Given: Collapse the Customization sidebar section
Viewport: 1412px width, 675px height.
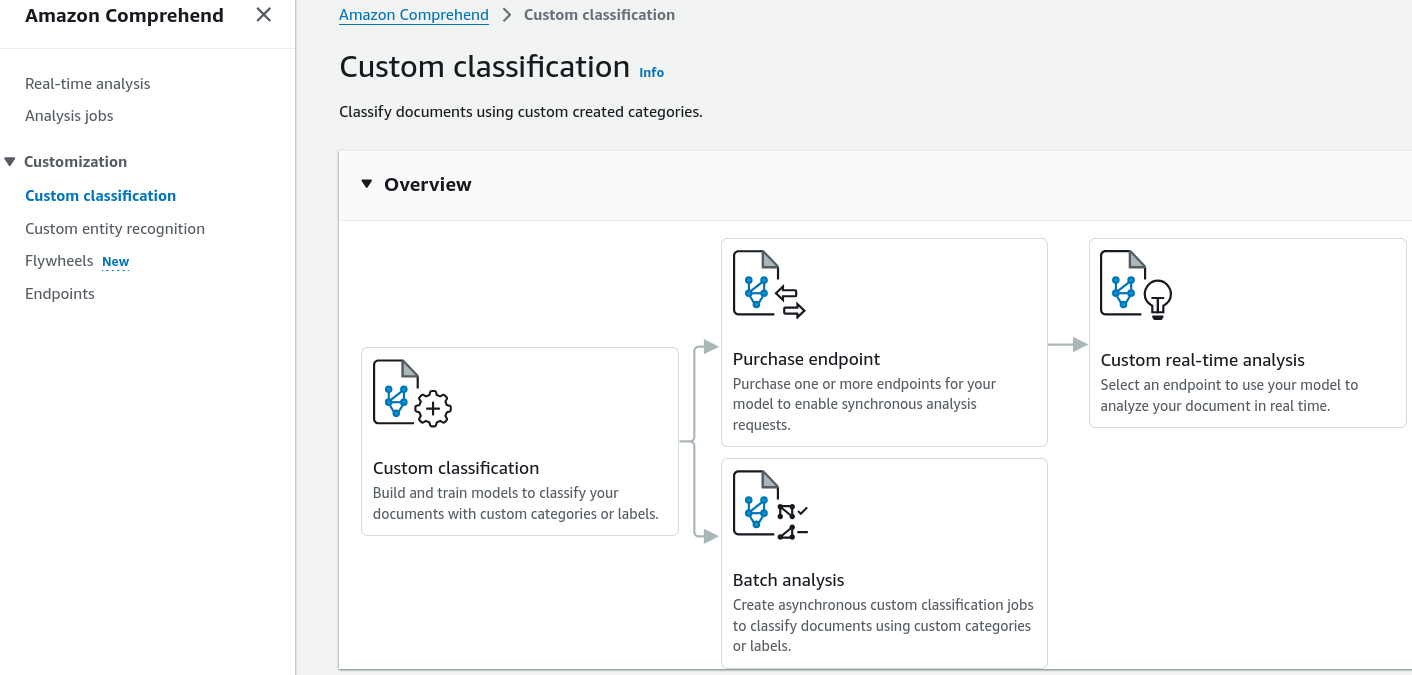Looking at the screenshot, I should [10, 161].
